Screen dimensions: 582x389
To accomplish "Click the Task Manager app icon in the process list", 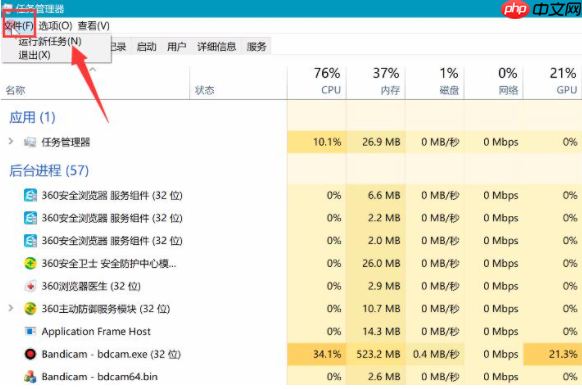I will pyautogui.click(x=30, y=142).
